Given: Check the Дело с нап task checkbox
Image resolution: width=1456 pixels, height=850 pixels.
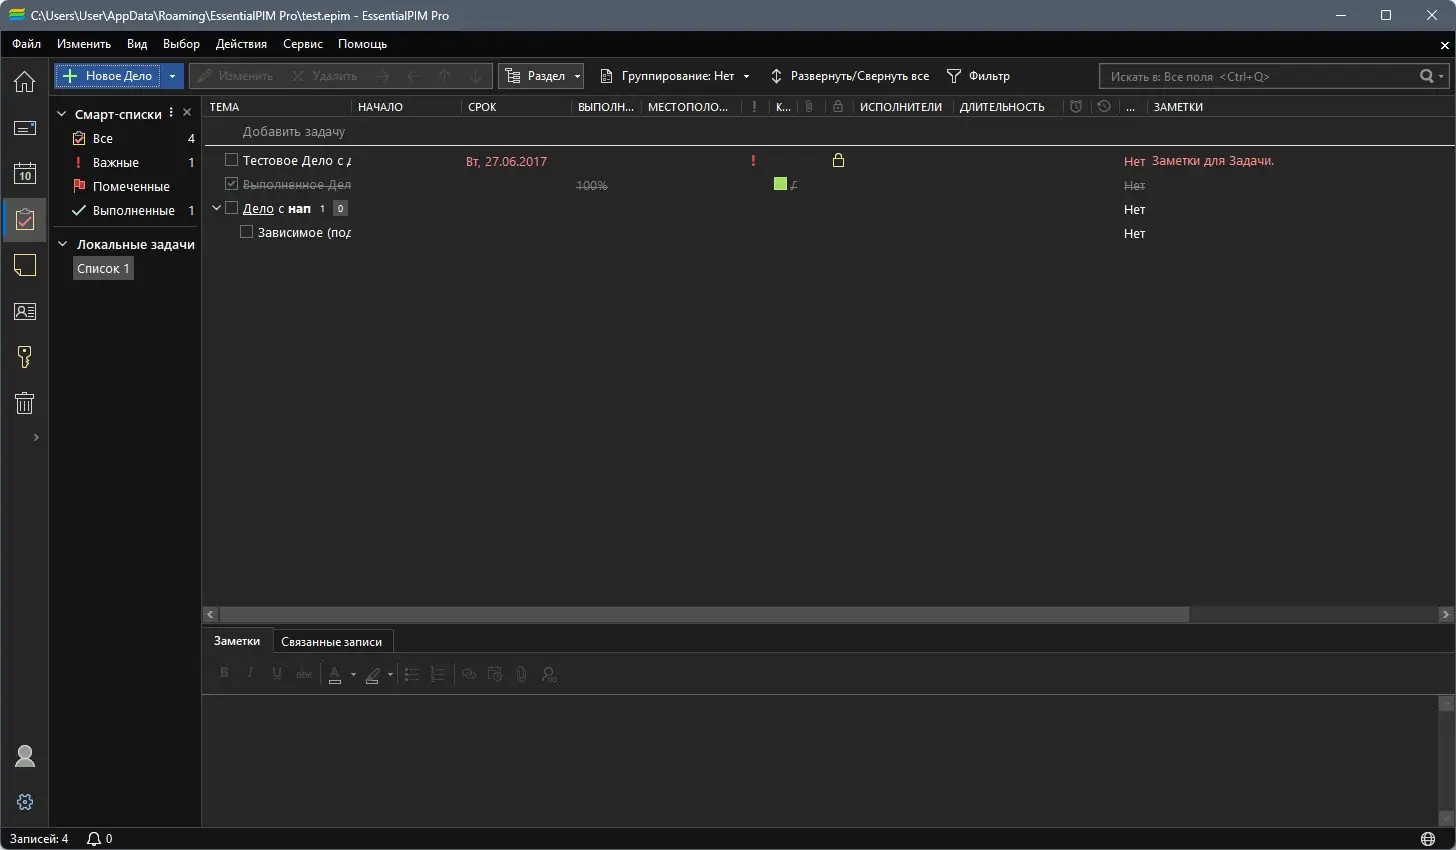Looking at the screenshot, I should point(231,208).
